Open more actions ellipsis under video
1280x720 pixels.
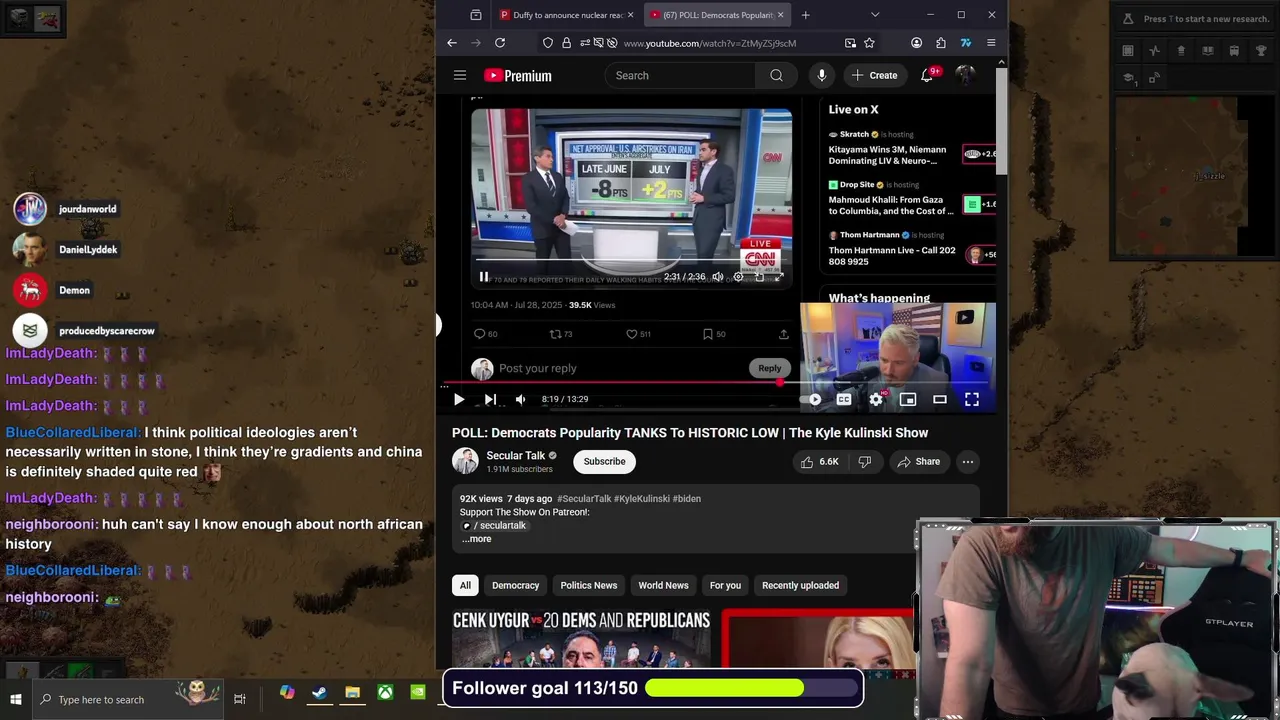coord(967,462)
